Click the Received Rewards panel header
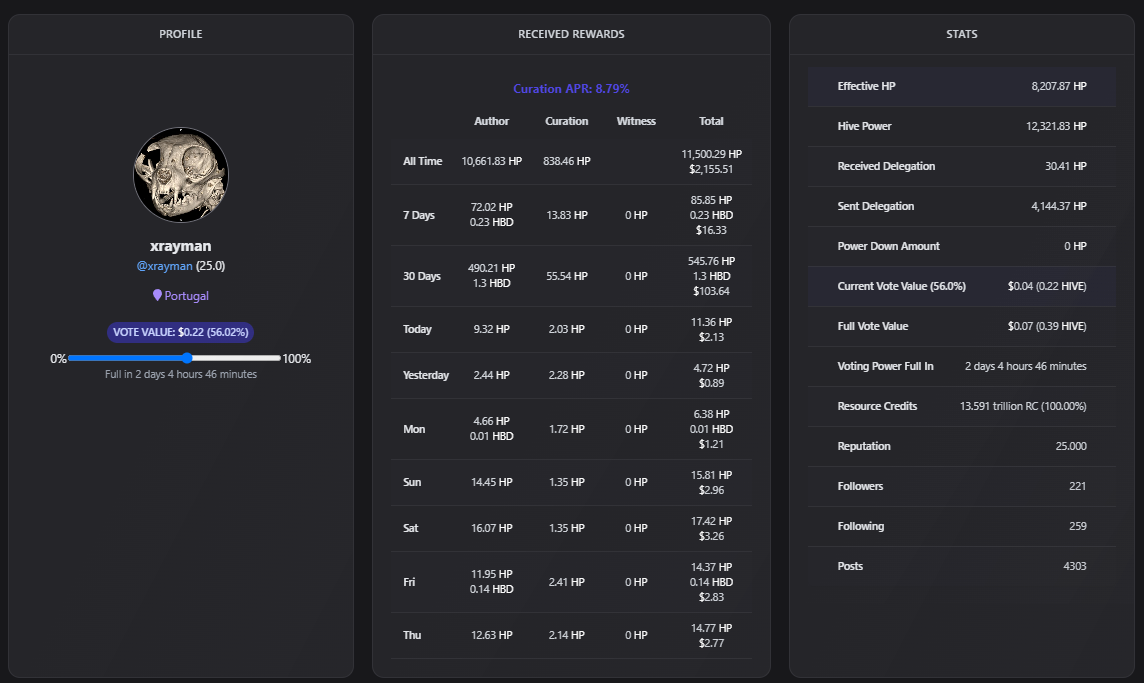1144x683 pixels. [x=571, y=34]
